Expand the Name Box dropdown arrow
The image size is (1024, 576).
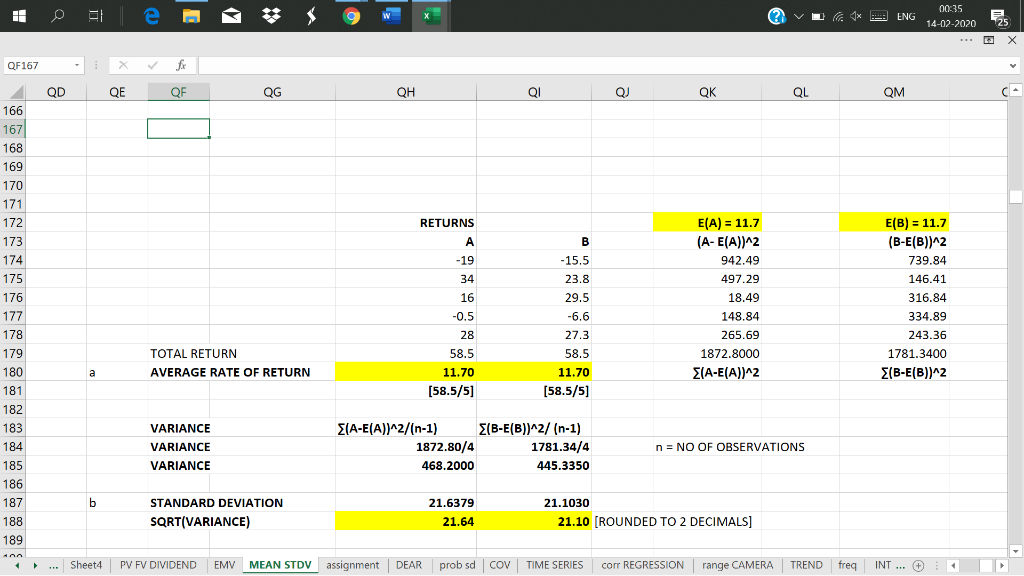77,65
